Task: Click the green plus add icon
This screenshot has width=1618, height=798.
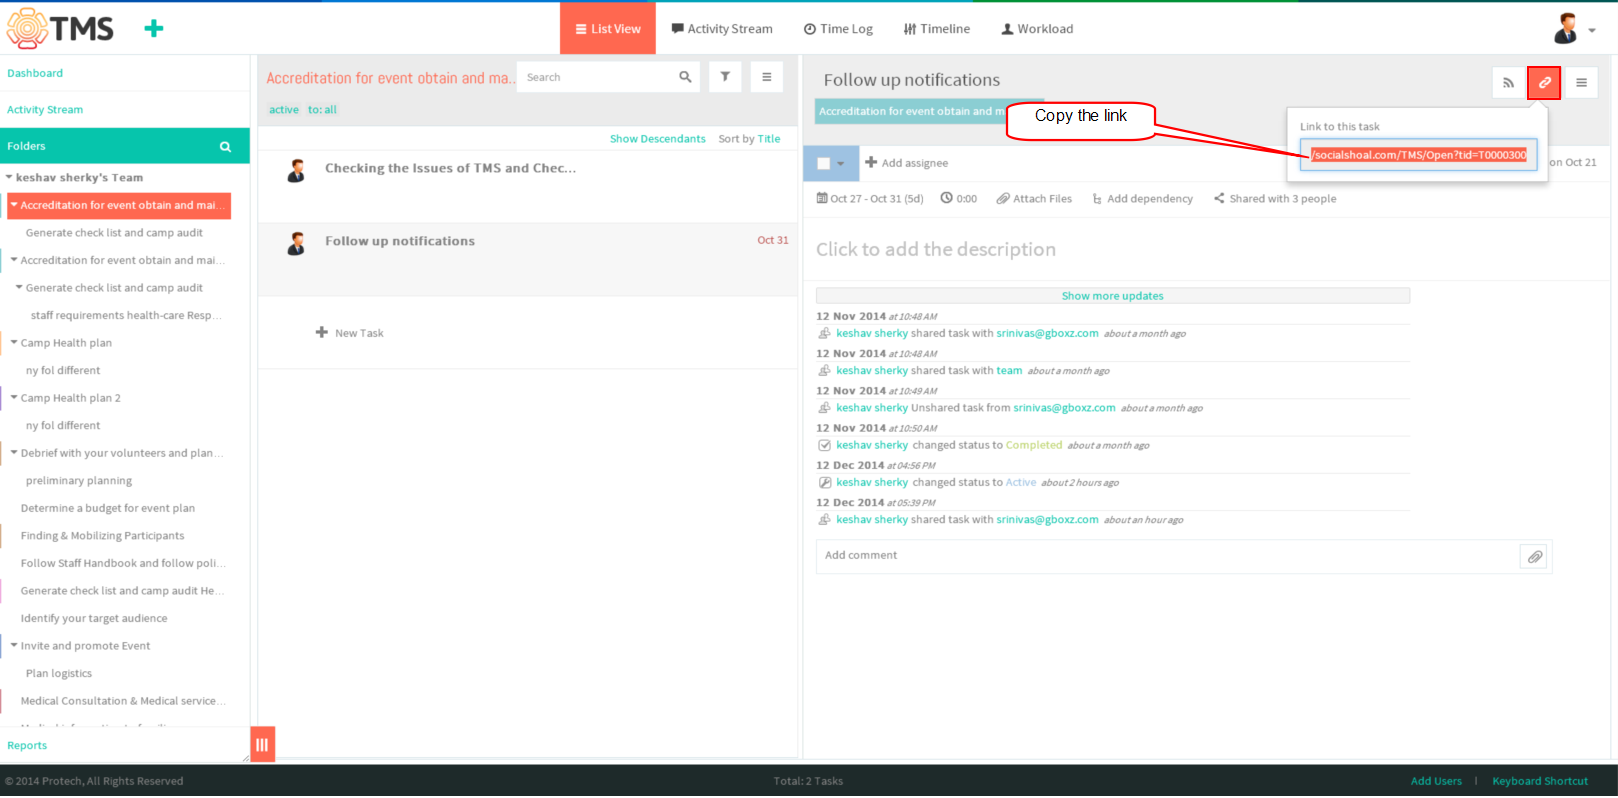Action: (x=153, y=28)
